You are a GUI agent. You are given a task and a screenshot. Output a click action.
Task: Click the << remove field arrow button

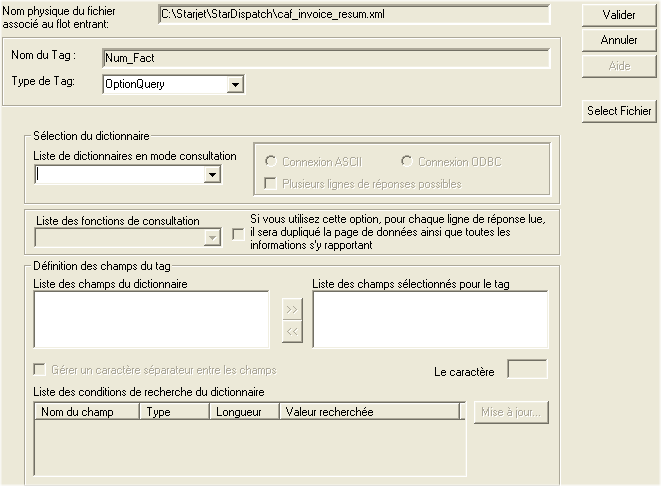click(x=292, y=333)
